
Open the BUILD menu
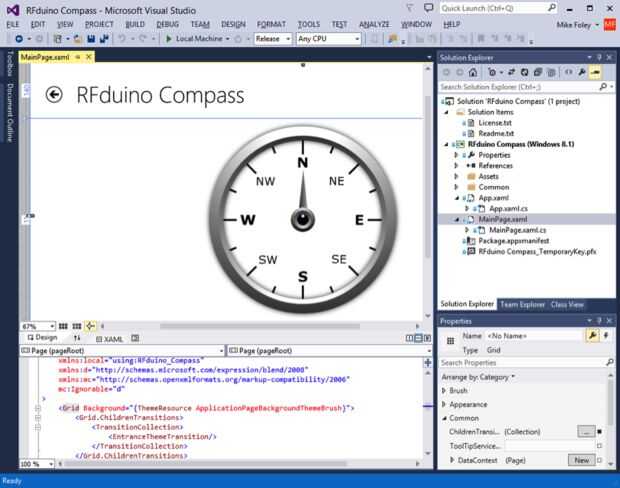[x=135, y=25]
